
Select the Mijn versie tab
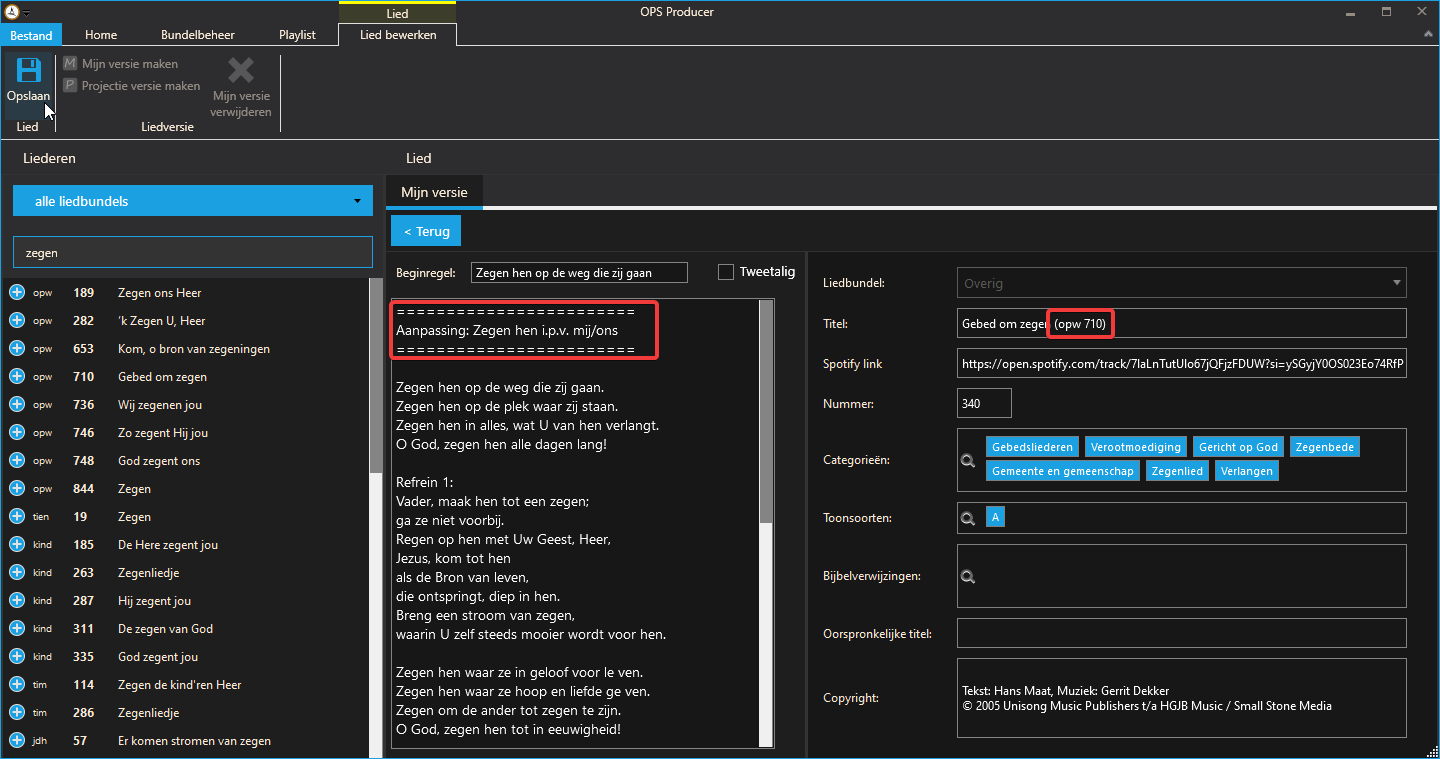click(434, 193)
